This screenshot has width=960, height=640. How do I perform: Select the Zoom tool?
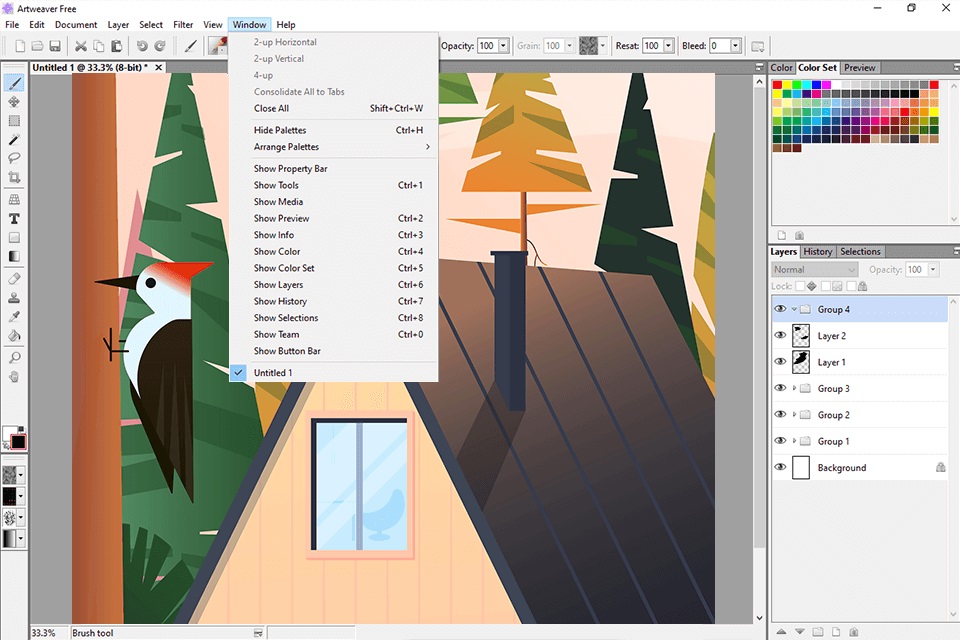(14, 358)
